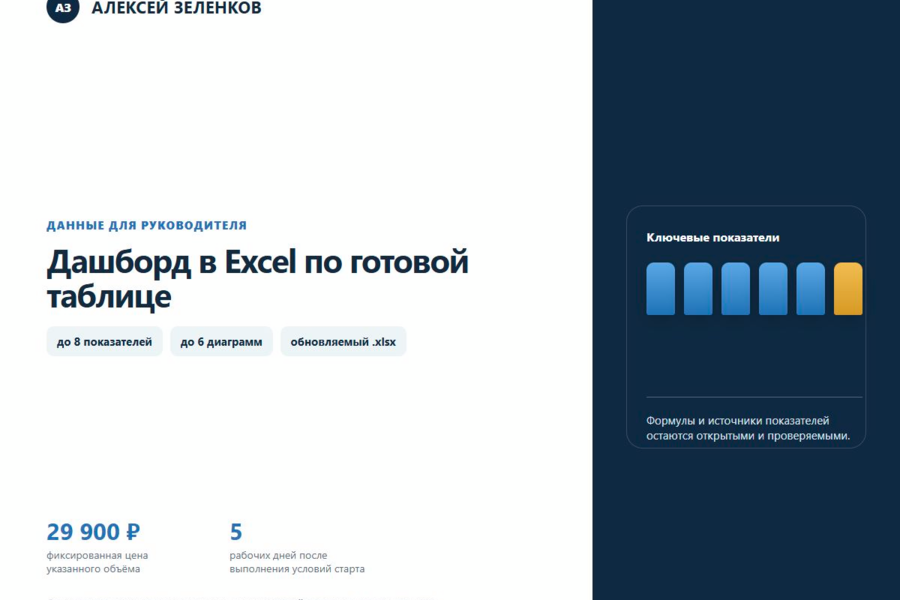Select the orange highlighted bar
Viewport: 900px width, 600px height.
coord(848,289)
